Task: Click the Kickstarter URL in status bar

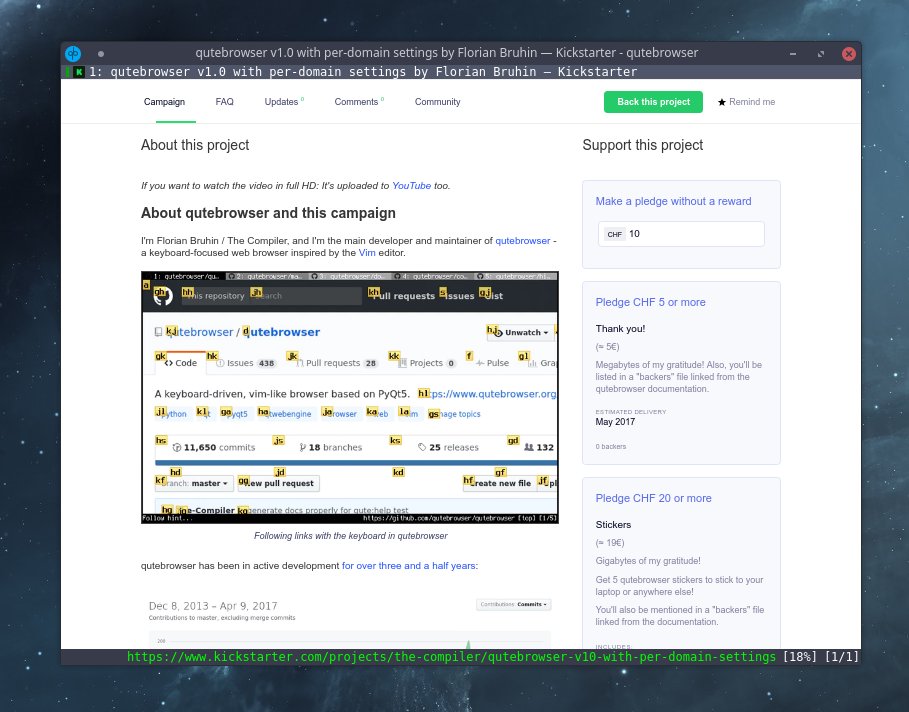Action: 451,657
